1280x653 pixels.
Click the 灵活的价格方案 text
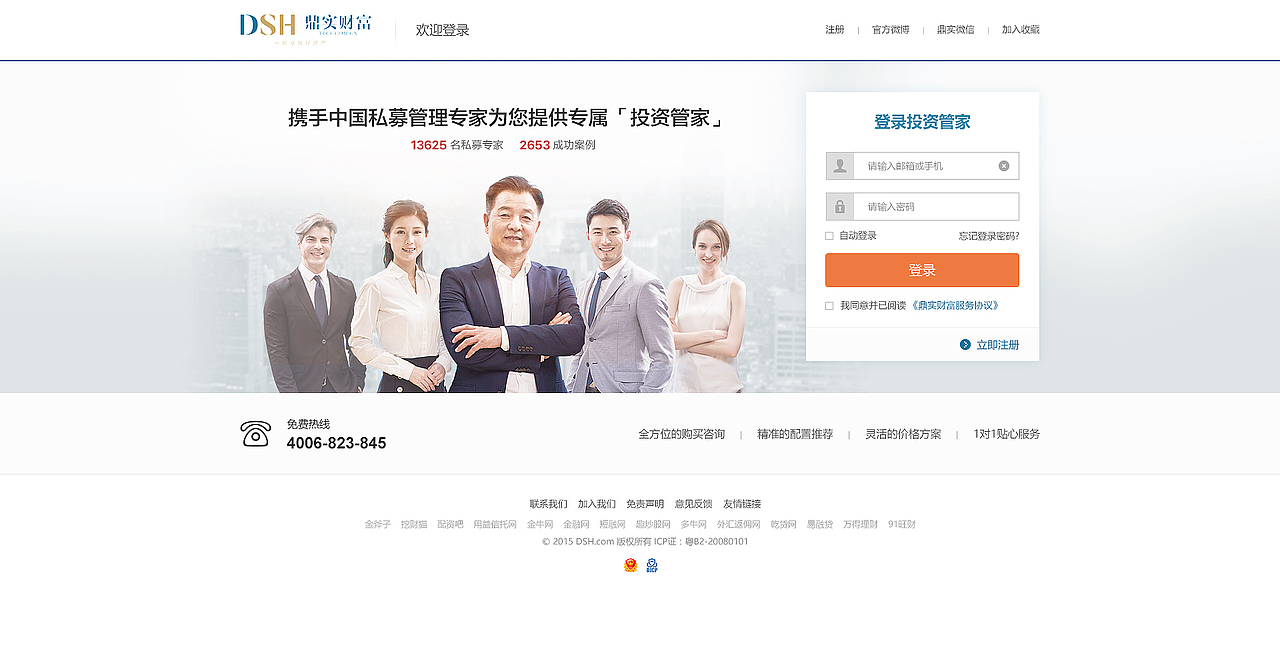click(903, 434)
